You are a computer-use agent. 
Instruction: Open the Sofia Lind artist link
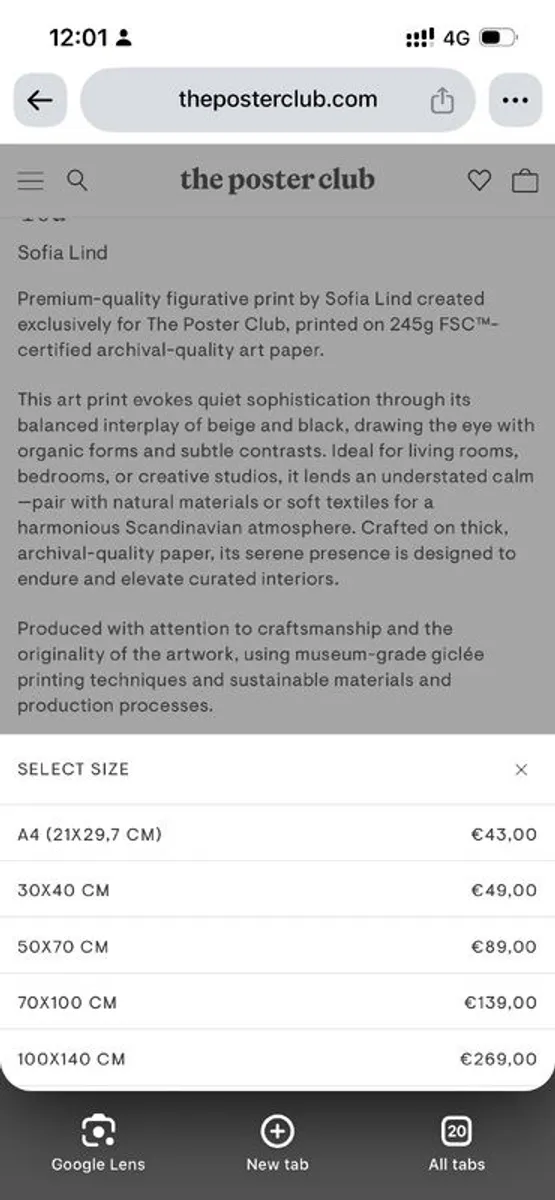click(62, 253)
